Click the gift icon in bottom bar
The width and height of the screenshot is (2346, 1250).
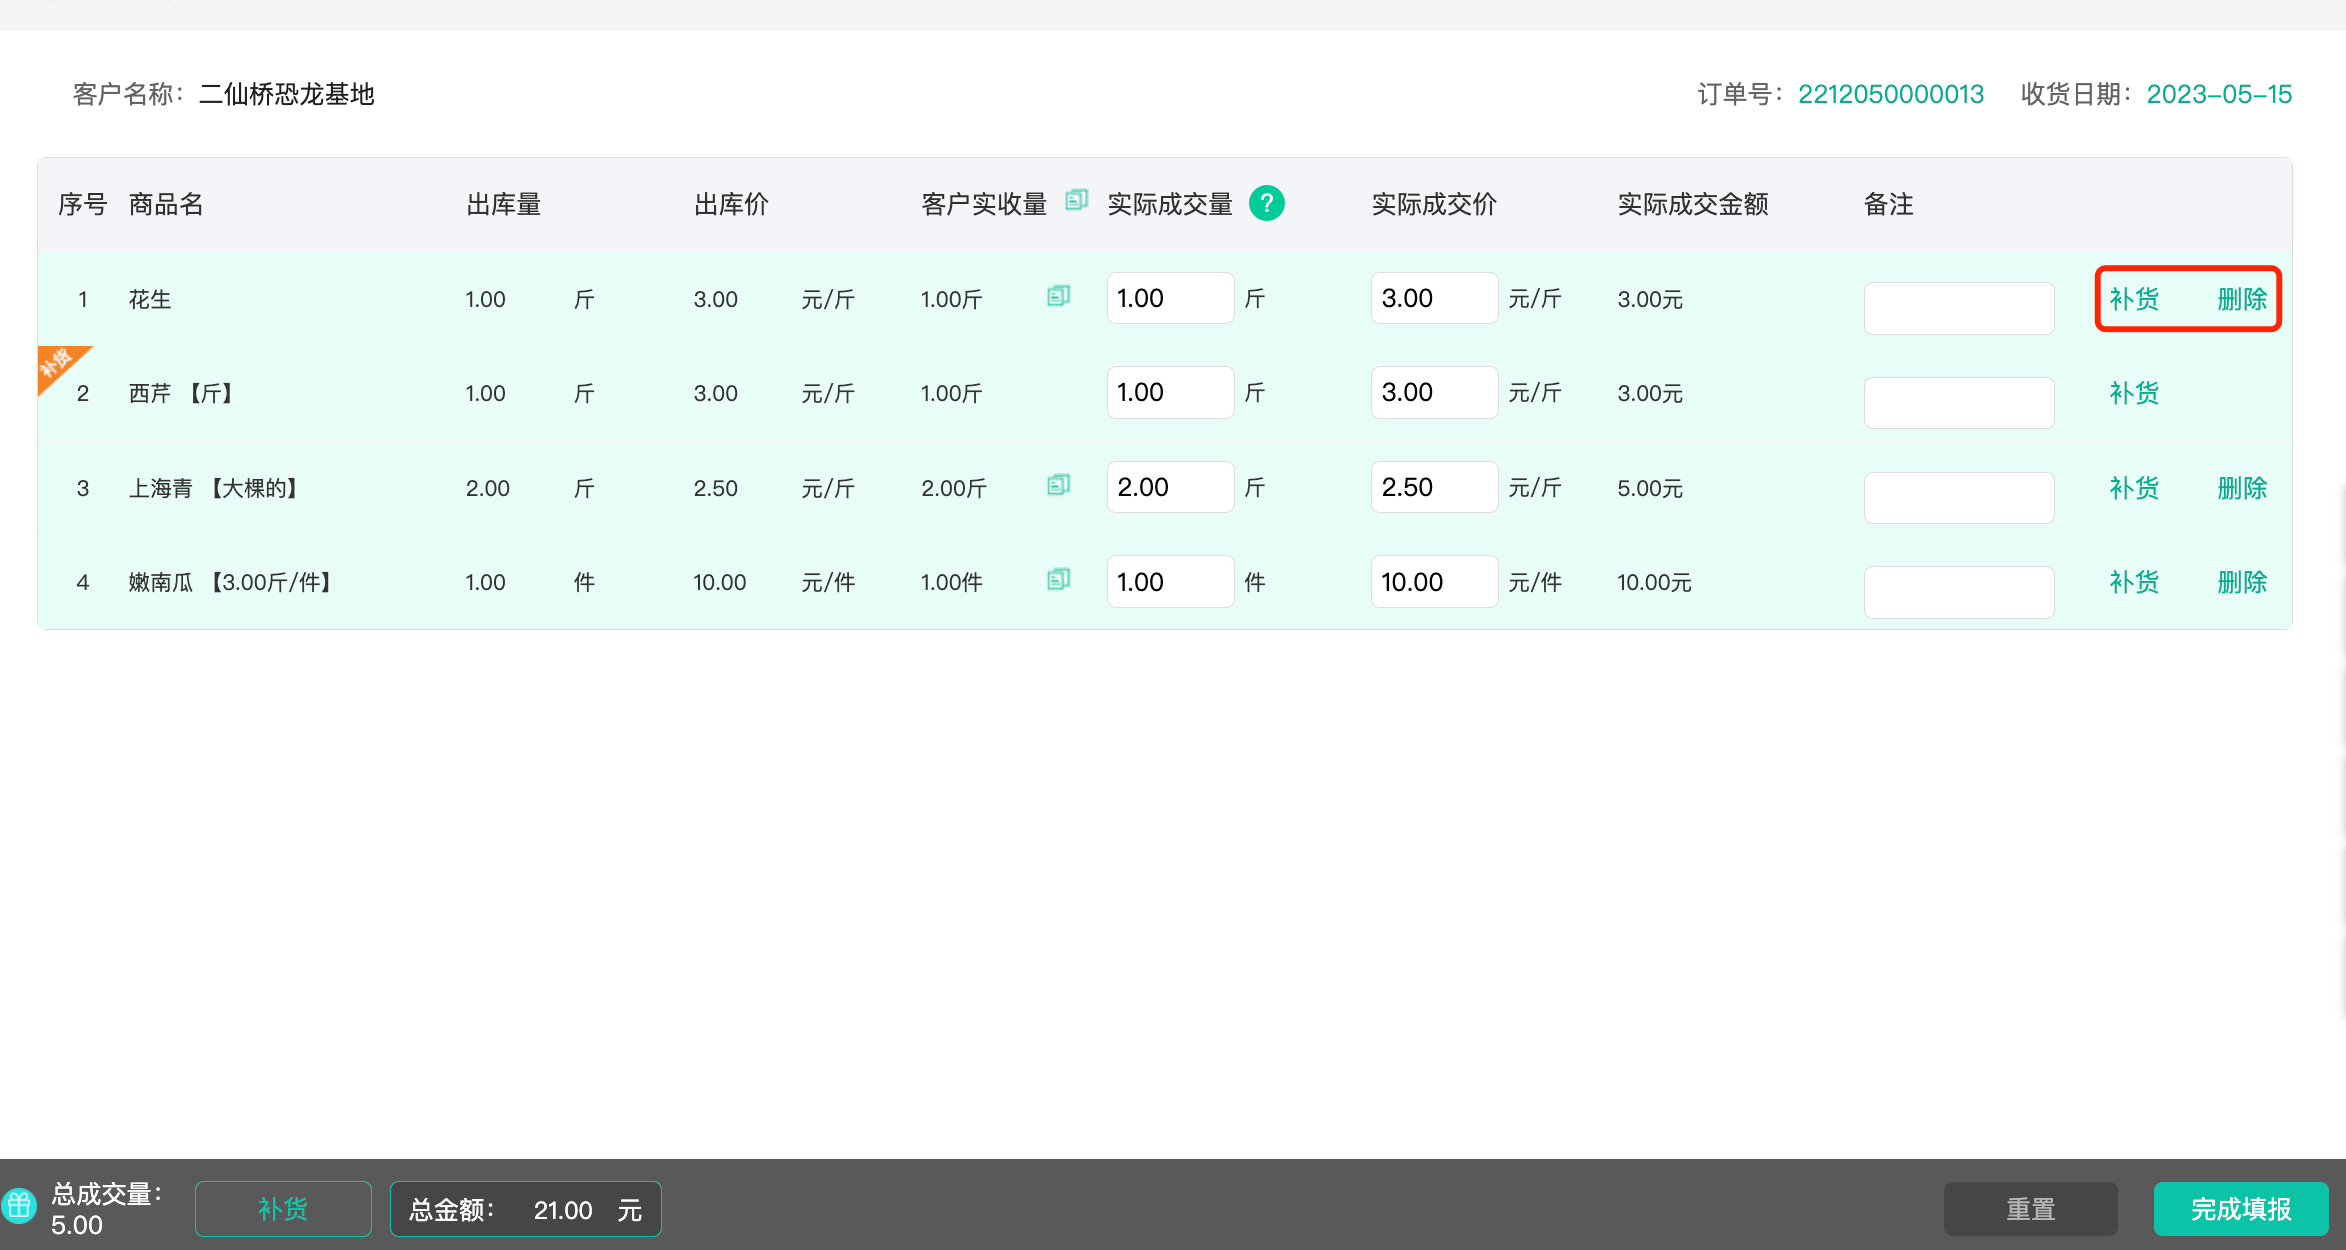[19, 1205]
